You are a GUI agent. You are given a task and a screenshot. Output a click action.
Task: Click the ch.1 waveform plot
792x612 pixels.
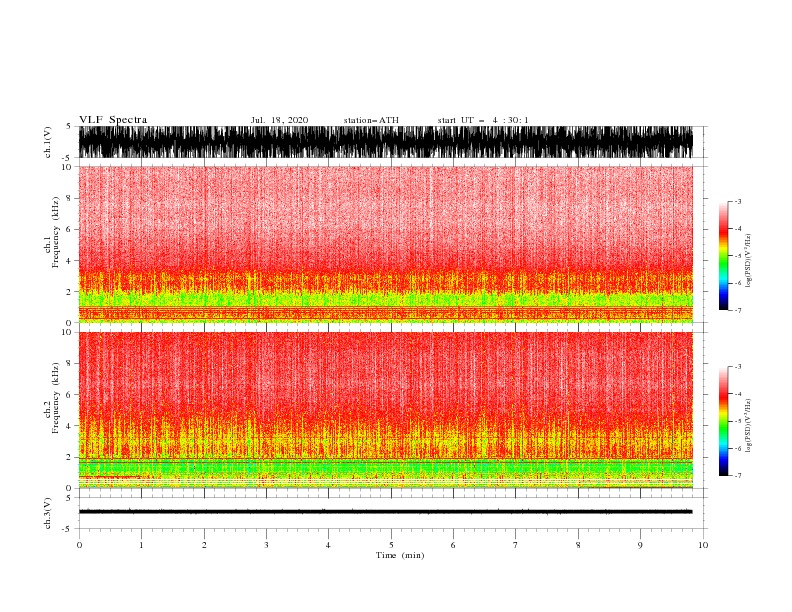(x=386, y=142)
